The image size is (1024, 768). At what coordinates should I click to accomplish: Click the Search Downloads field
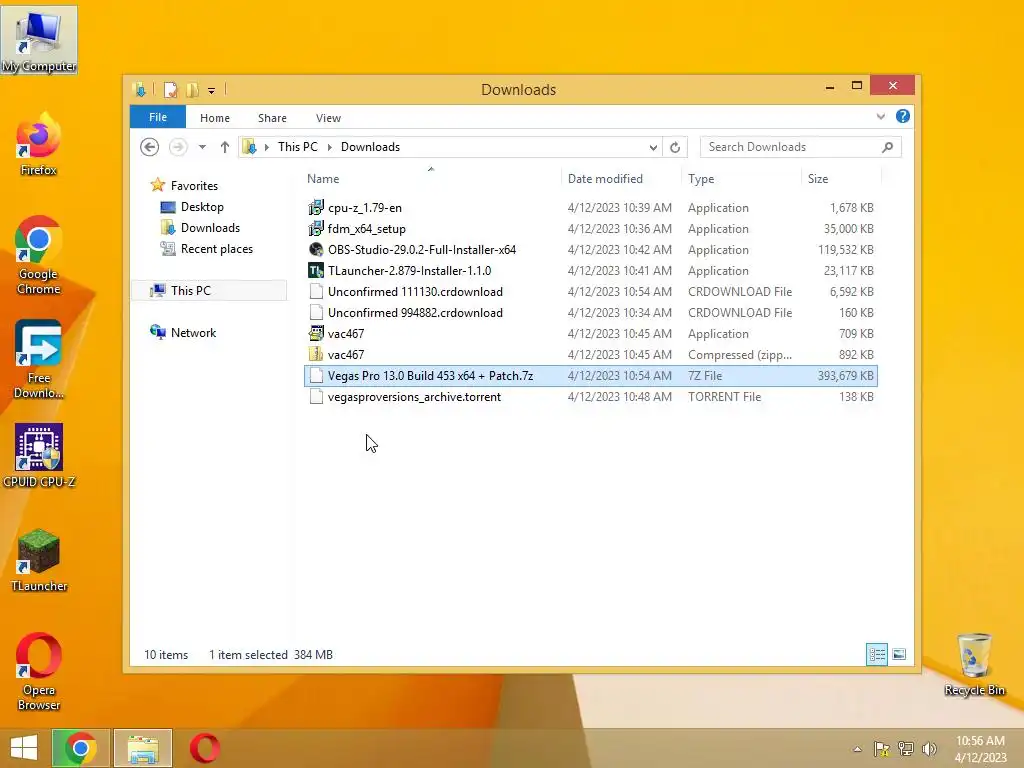(800, 147)
